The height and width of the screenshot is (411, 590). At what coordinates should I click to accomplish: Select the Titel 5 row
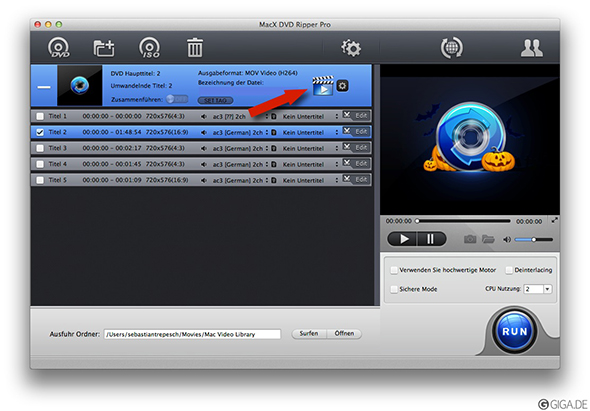[201, 180]
